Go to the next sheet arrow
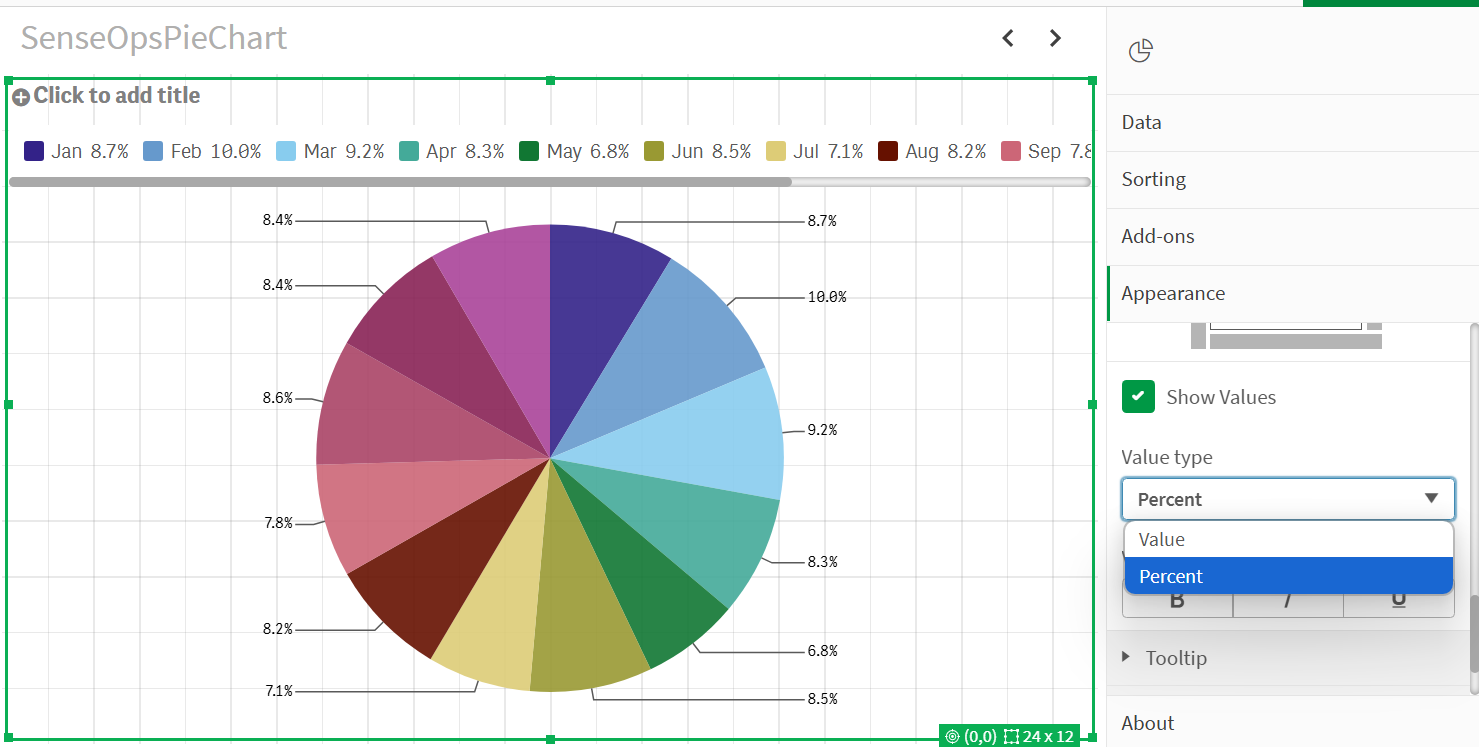 pos(1055,38)
